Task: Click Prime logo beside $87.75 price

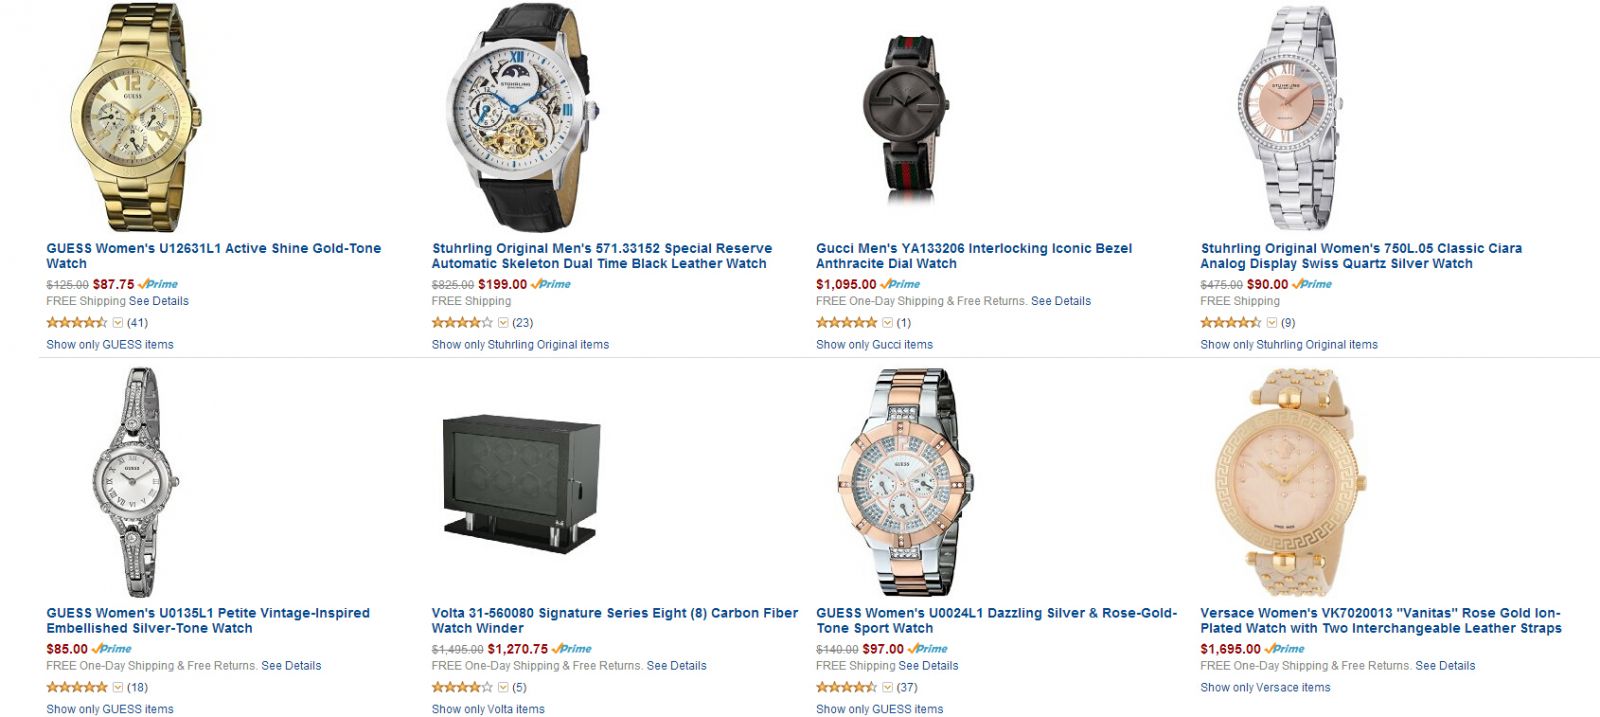Action: pyautogui.click(x=158, y=285)
